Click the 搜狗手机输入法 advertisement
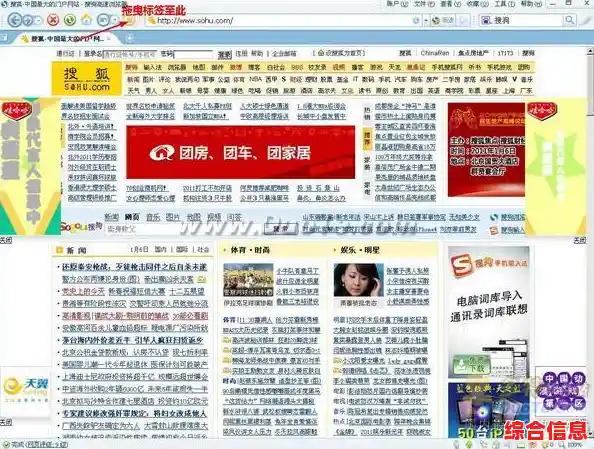This screenshot has height=449, width=594. [489, 312]
